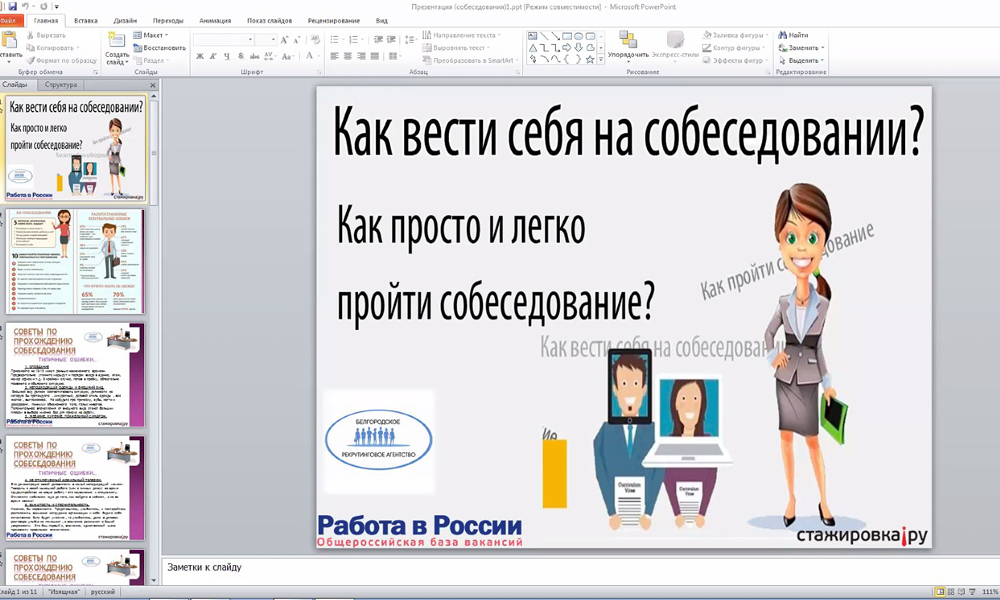1000x600 pixels.
Task: Click the Create Slide (Создать слайд) icon
Action: click(x=116, y=42)
